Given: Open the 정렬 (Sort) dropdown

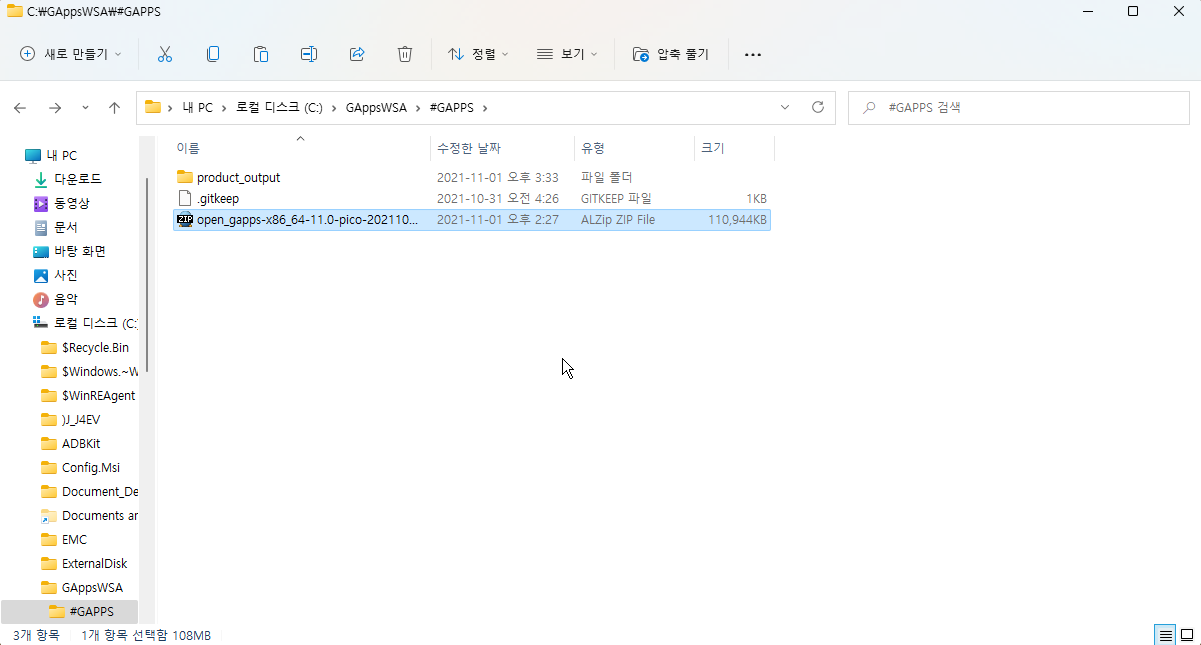Looking at the screenshot, I should [478, 54].
